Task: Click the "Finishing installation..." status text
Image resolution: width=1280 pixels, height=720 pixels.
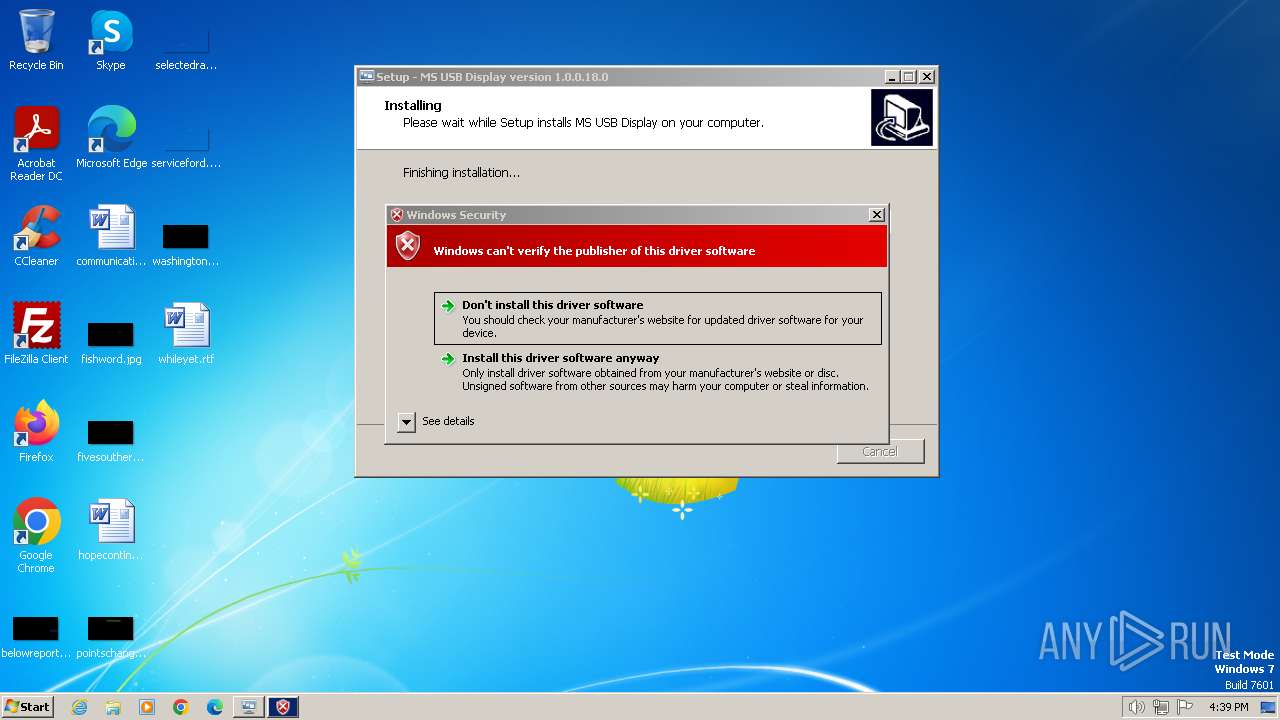Action: pos(461,173)
